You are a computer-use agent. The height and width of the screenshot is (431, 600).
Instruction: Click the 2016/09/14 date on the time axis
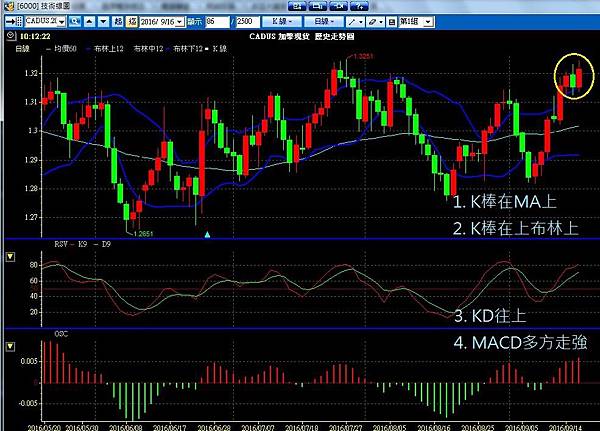(x=565, y=427)
